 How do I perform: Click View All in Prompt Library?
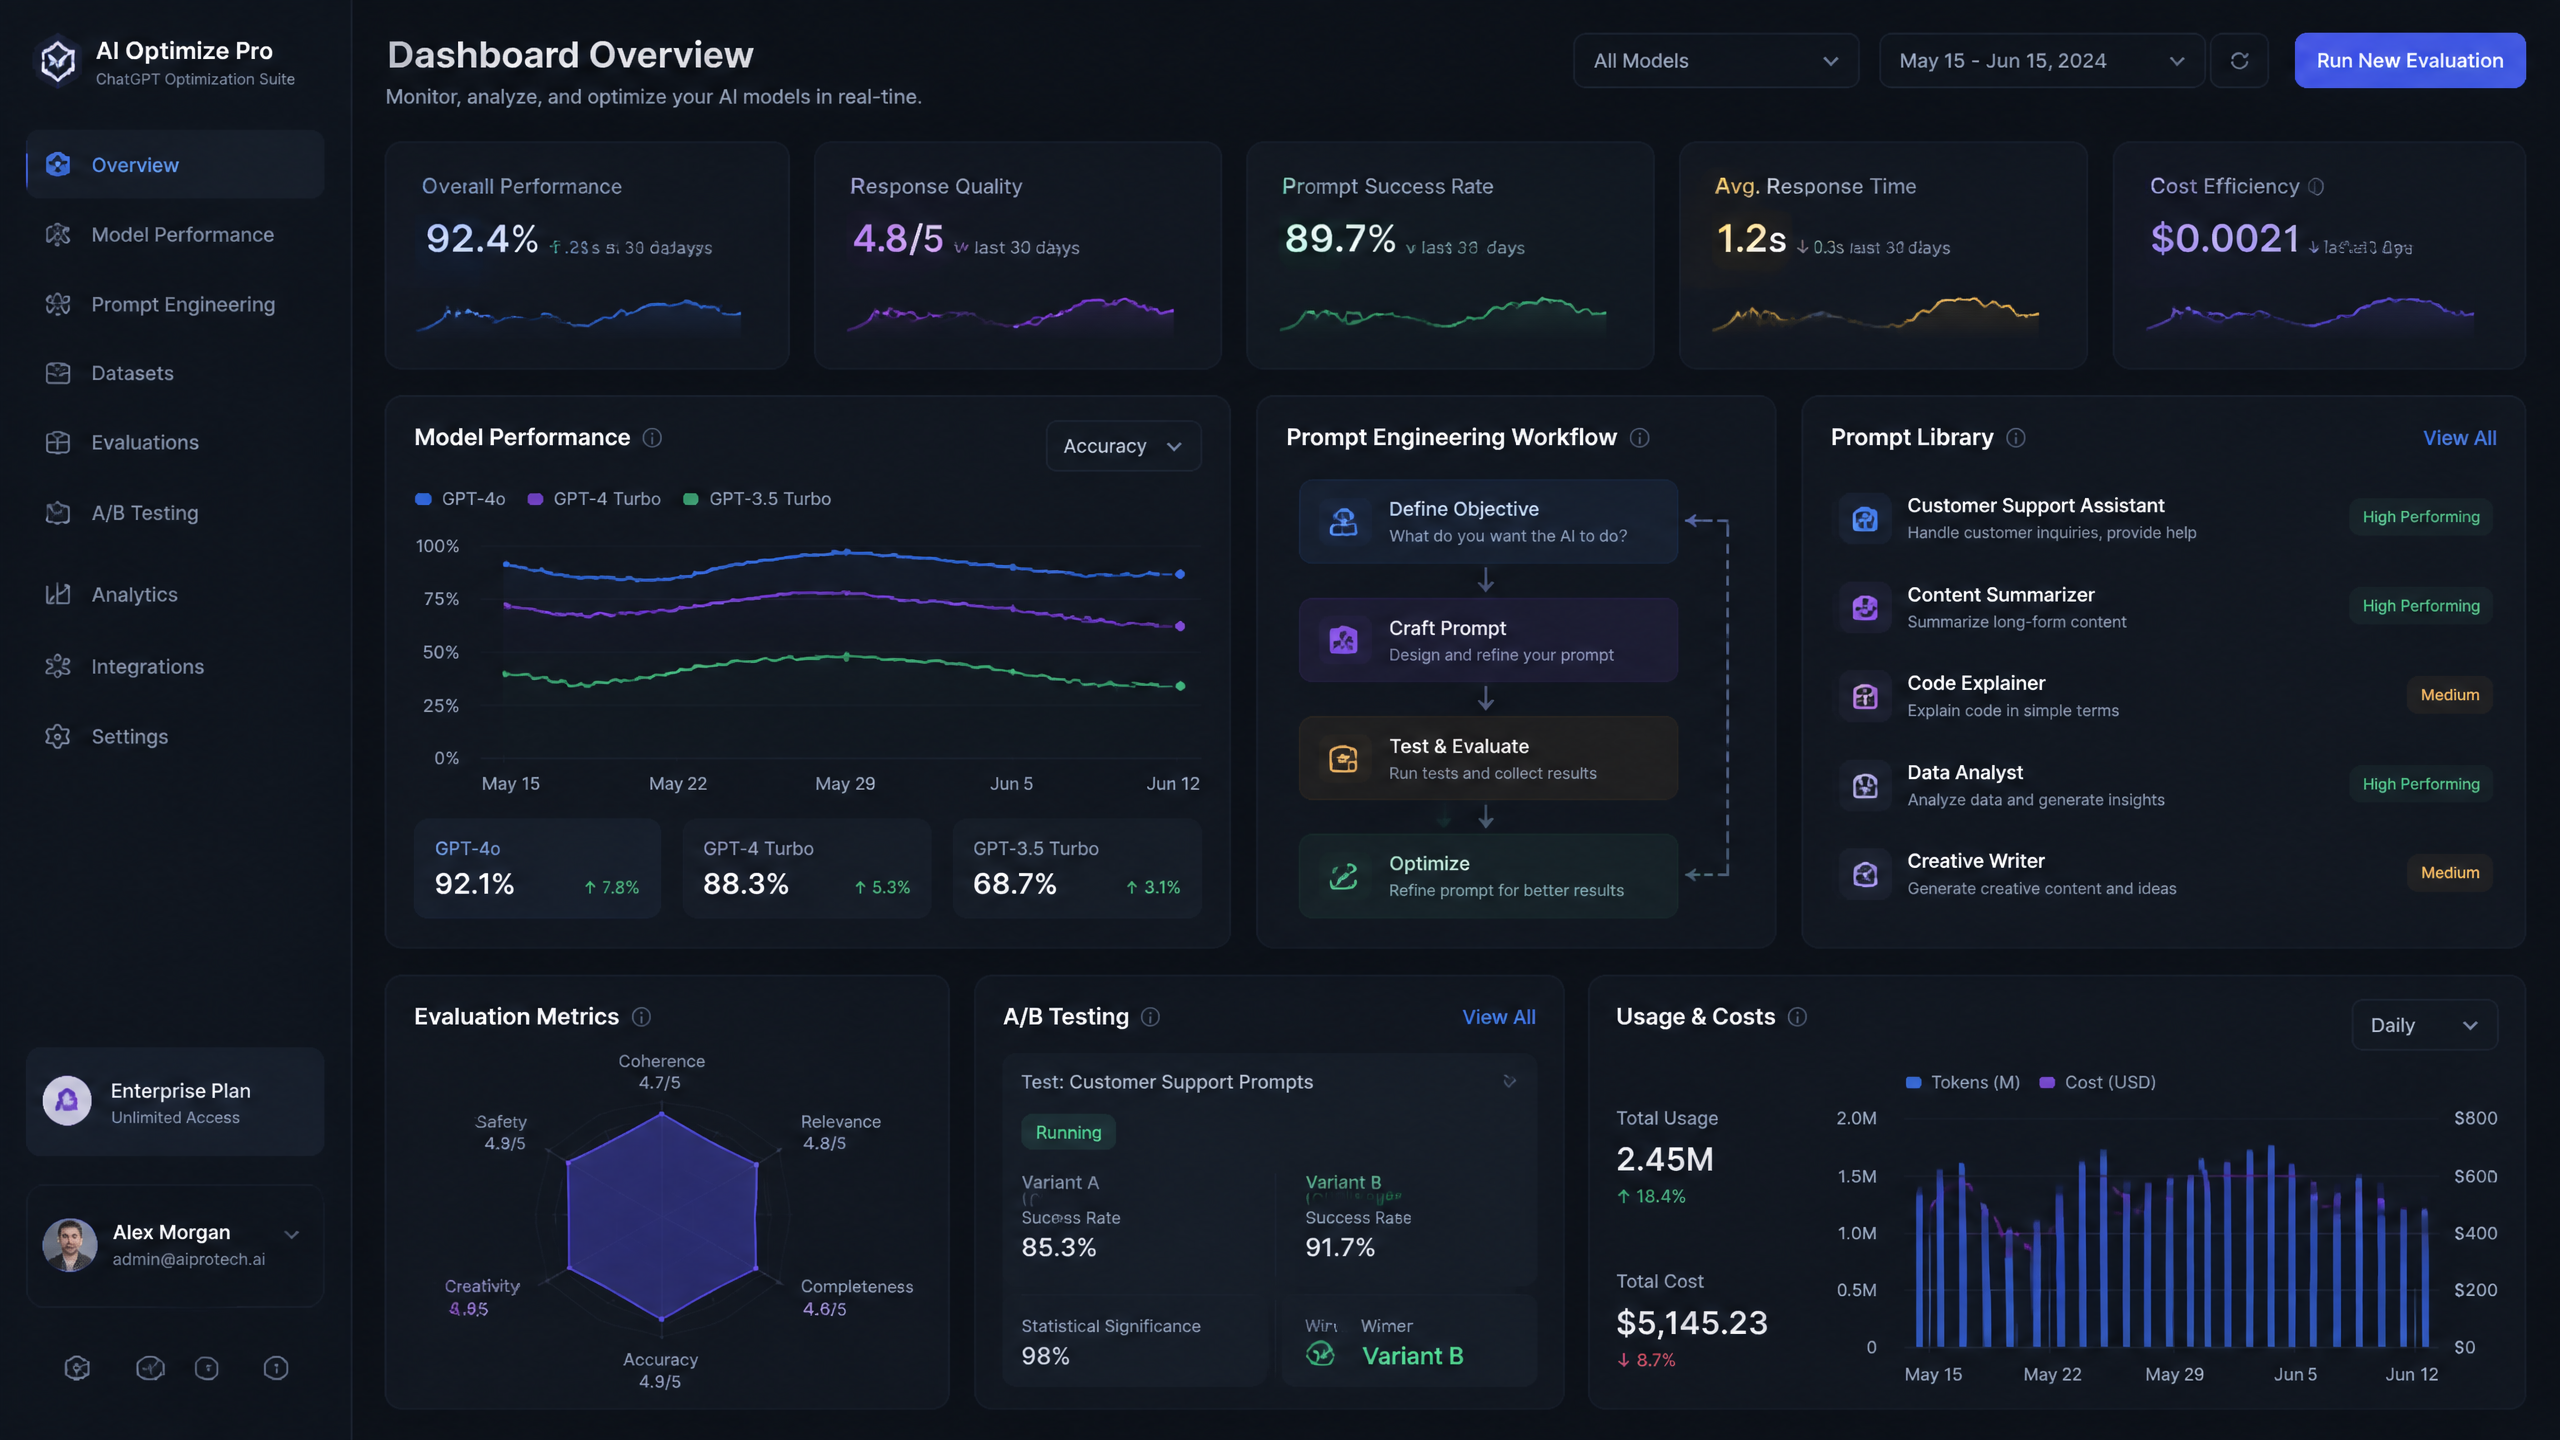[x=2459, y=438]
